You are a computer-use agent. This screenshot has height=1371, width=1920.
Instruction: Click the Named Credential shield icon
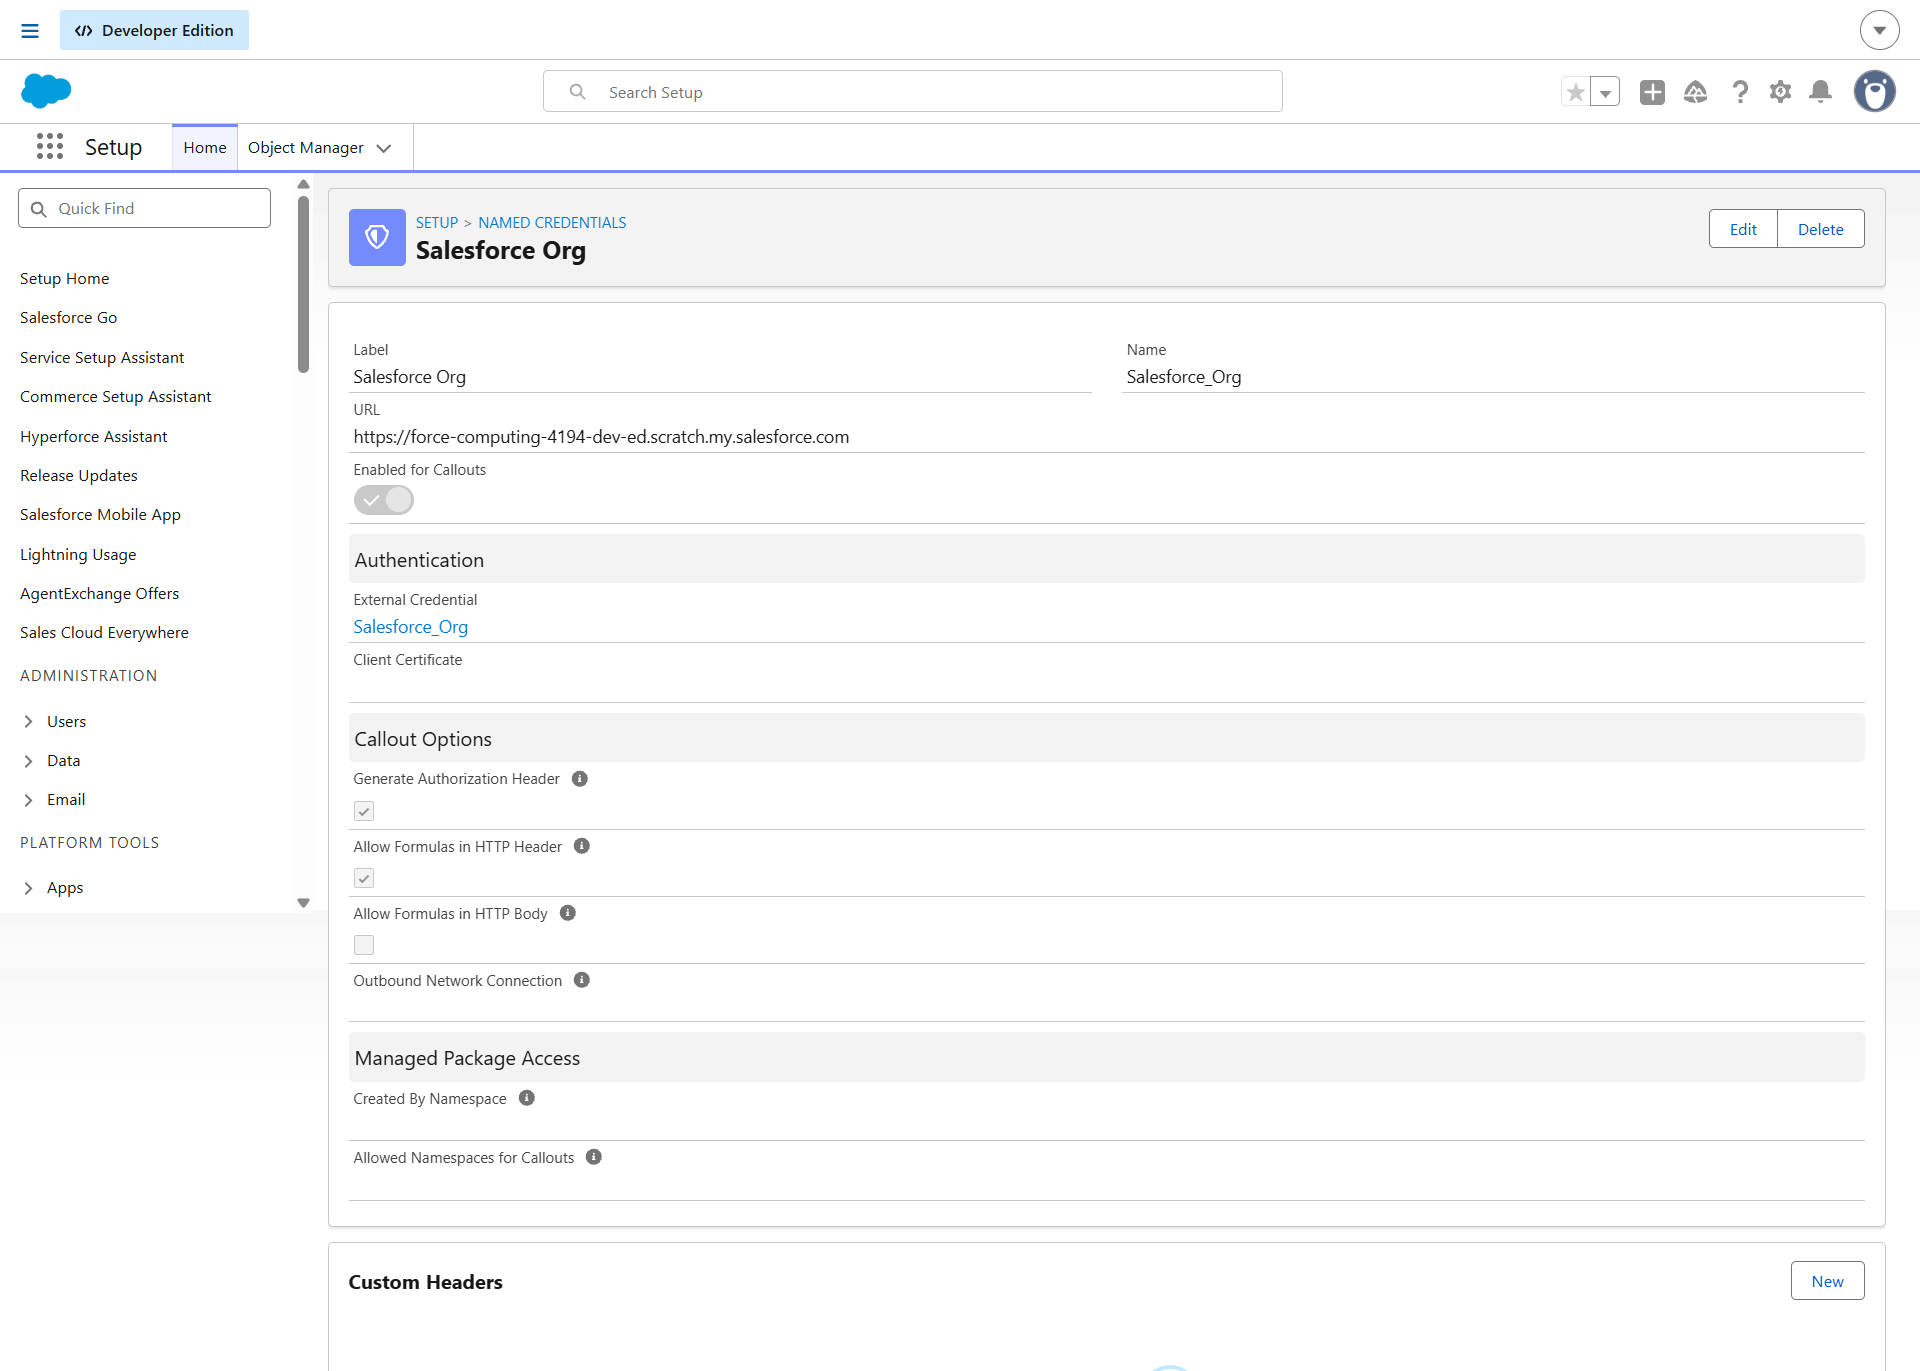tap(377, 237)
